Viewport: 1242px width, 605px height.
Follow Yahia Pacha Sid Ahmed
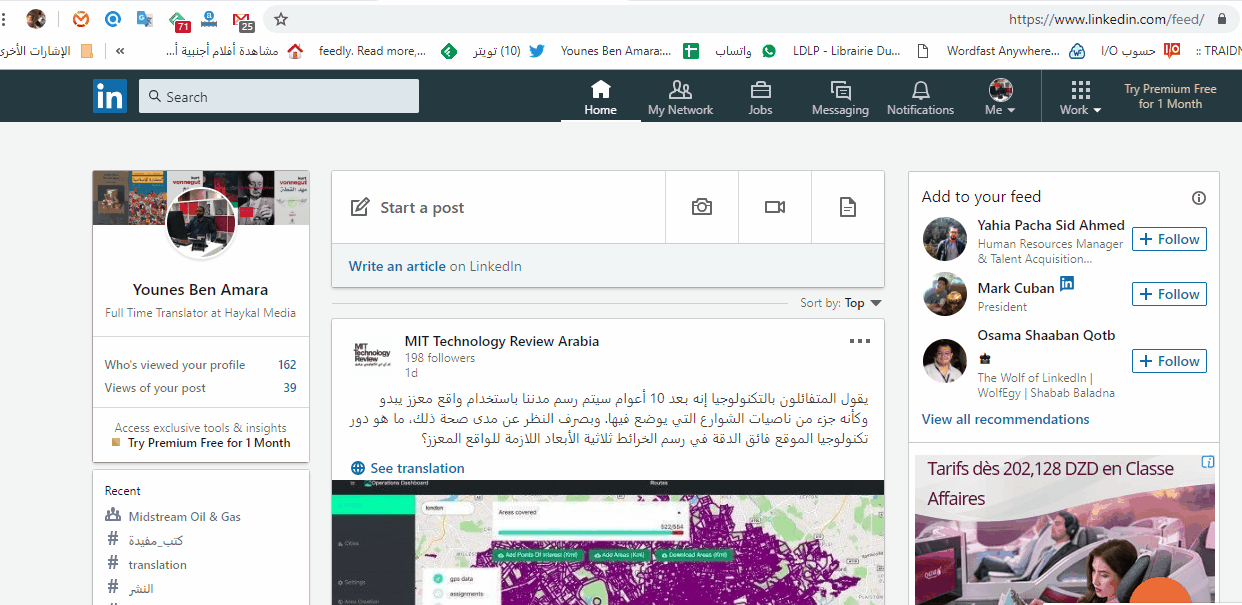[x=1169, y=239]
